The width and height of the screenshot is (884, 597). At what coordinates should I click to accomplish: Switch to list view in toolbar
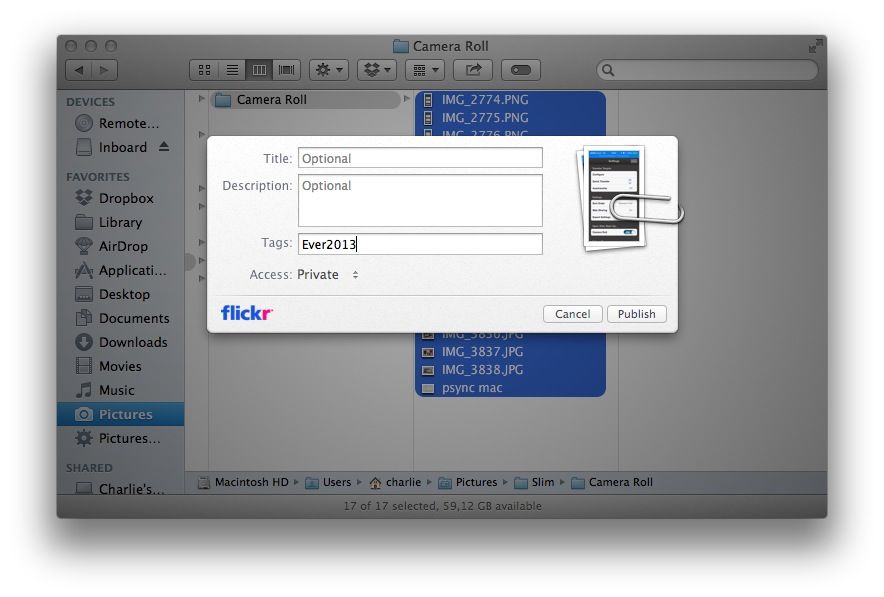click(232, 70)
